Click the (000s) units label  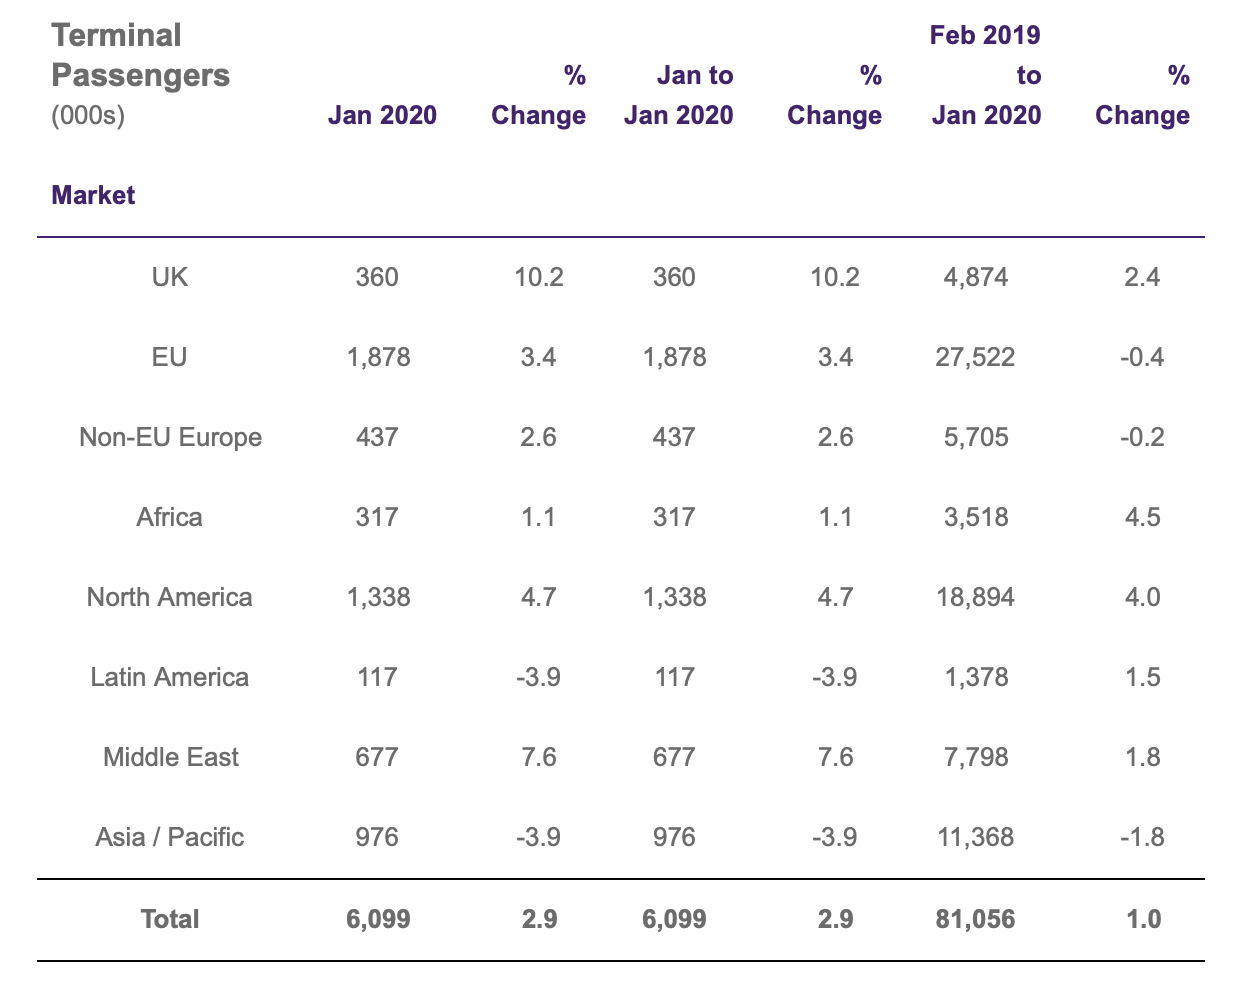(88, 115)
